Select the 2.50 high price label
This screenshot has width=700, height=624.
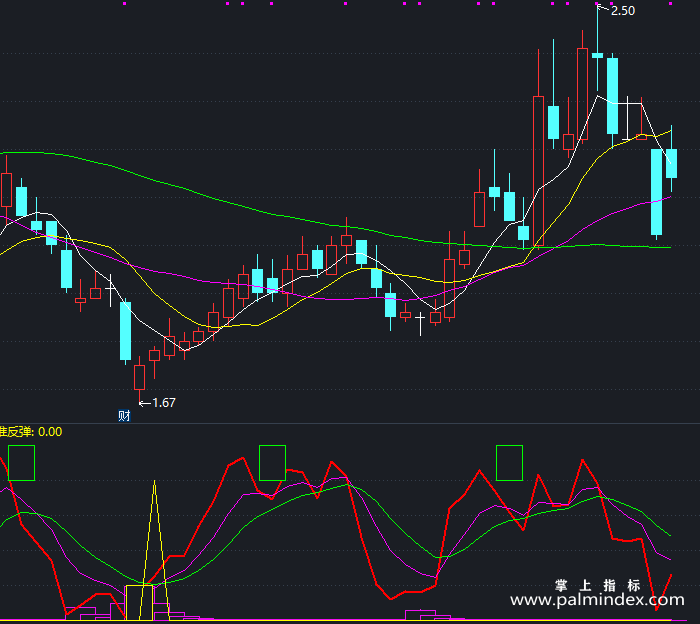point(623,11)
